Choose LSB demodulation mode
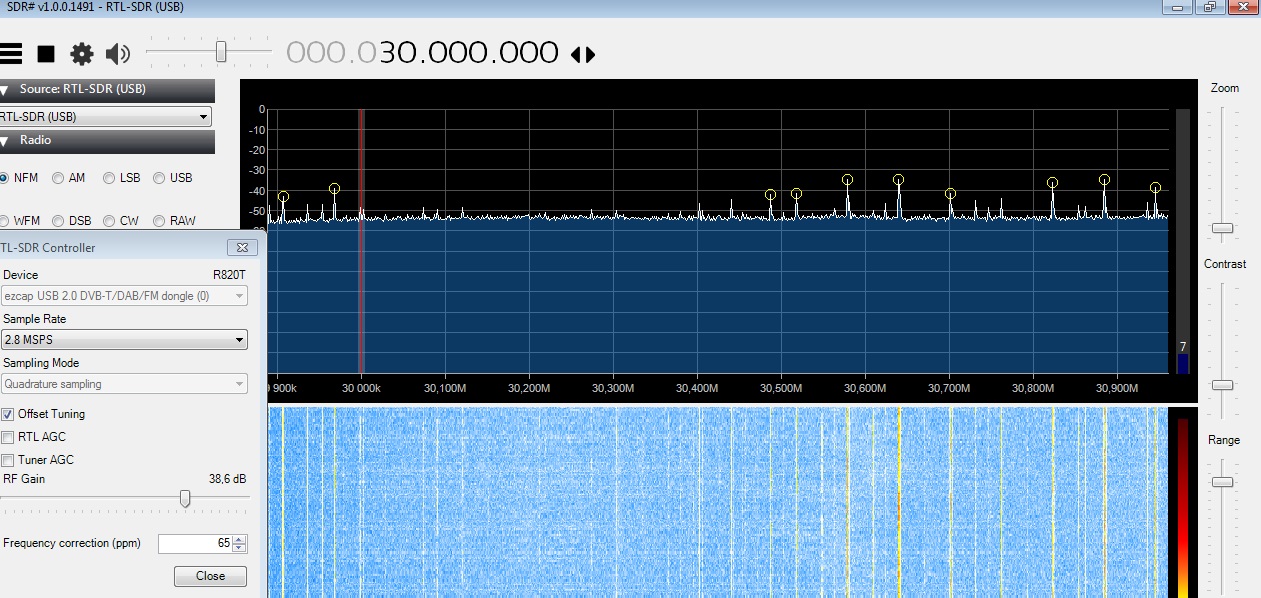Viewport: 1261px width, 598px height. pos(109,178)
